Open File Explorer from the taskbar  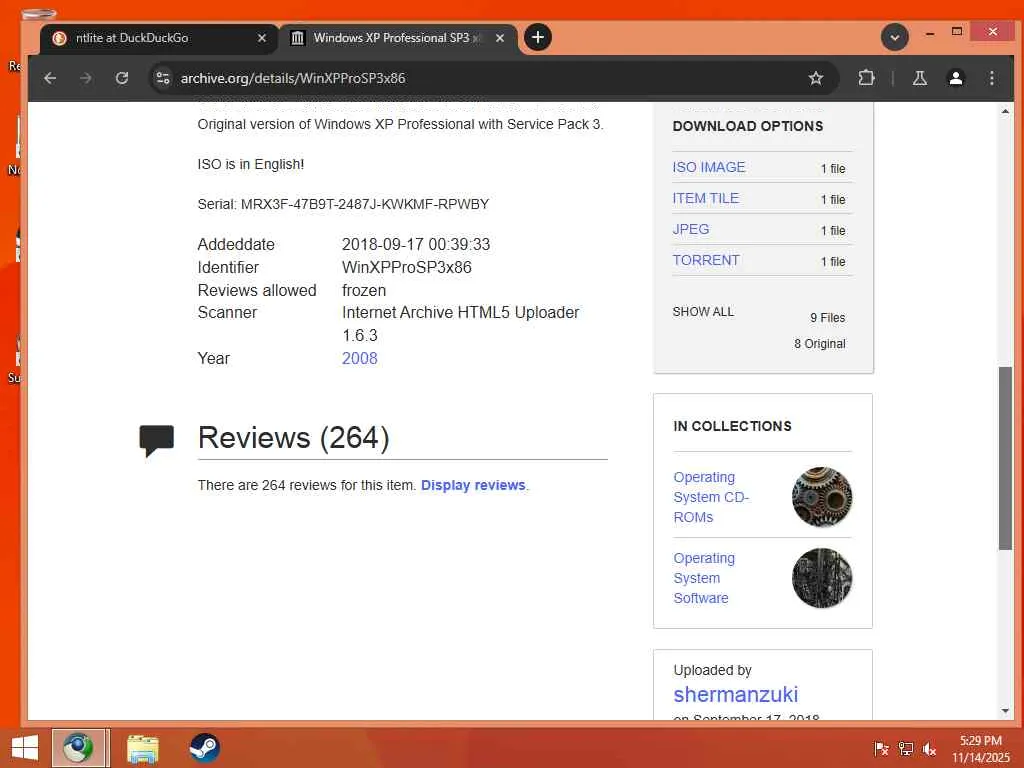pos(142,748)
